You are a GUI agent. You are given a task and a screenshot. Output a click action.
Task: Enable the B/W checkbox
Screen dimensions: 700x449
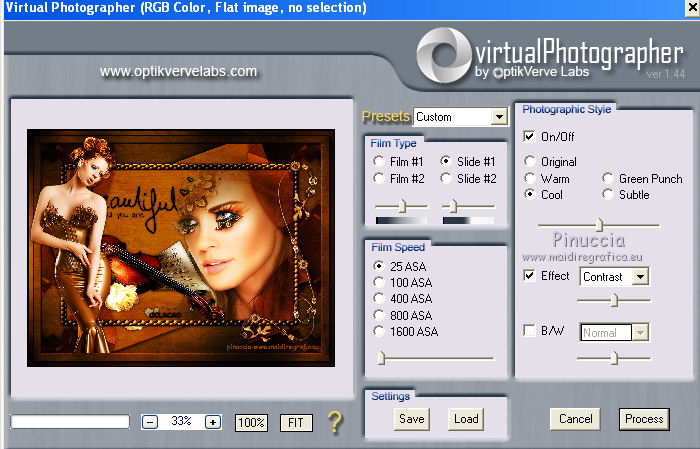[x=529, y=331]
